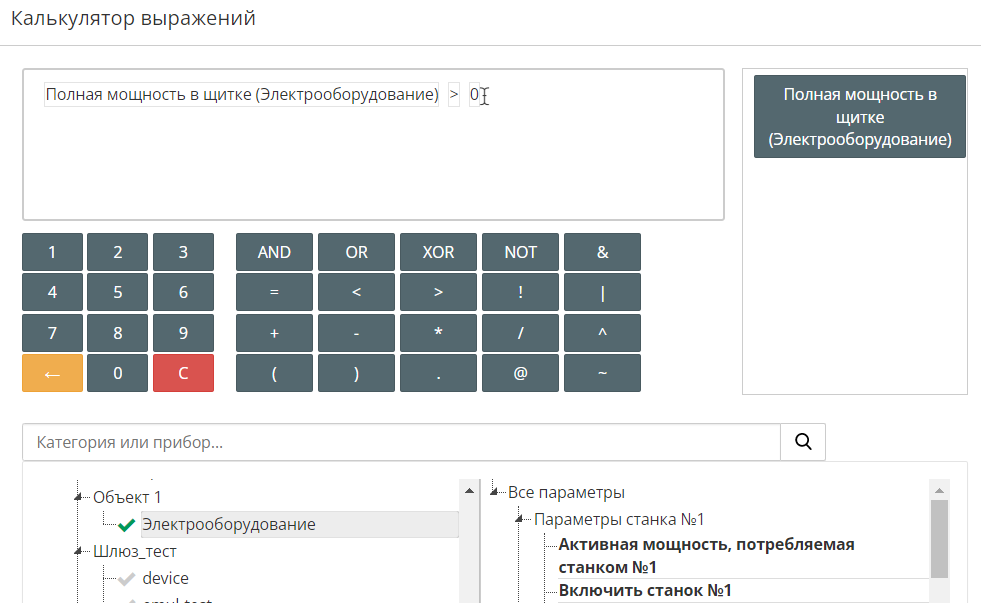Click the parameters list vertical scrollbar
Image resolution: width=981 pixels, height=603 pixels.
coord(939,538)
